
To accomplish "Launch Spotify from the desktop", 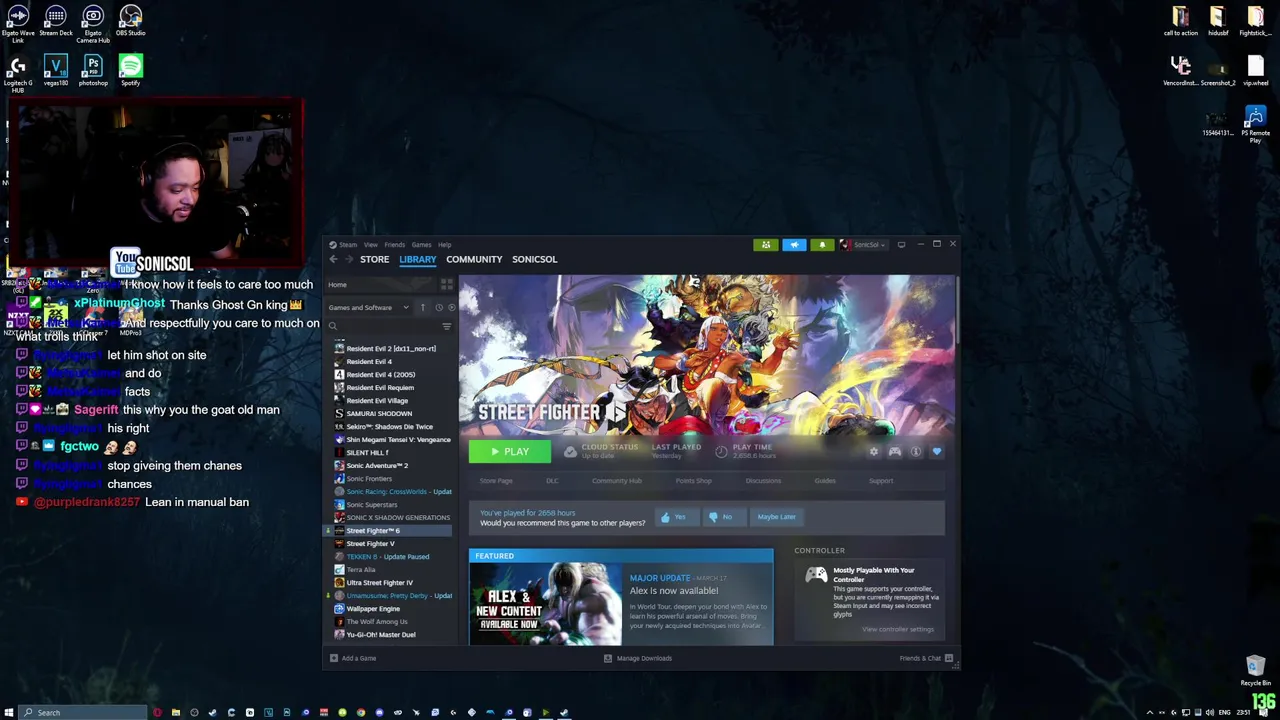I will click(130, 70).
